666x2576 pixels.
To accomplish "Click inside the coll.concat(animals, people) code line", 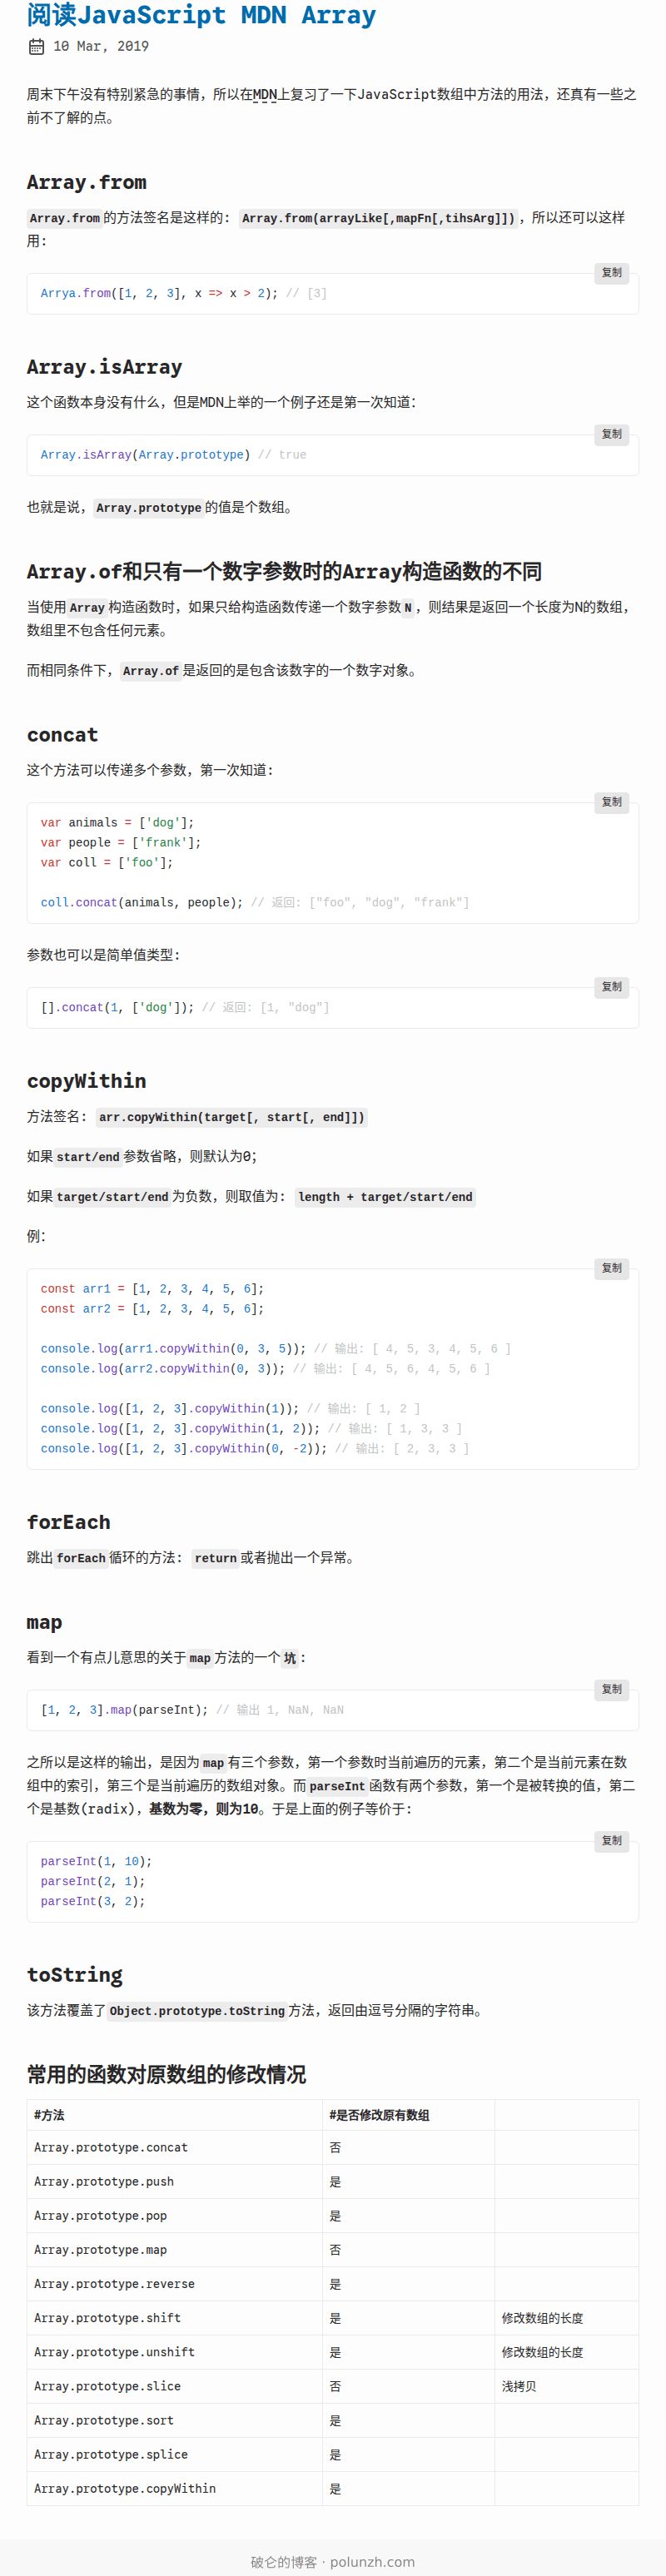I will [141, 902].
